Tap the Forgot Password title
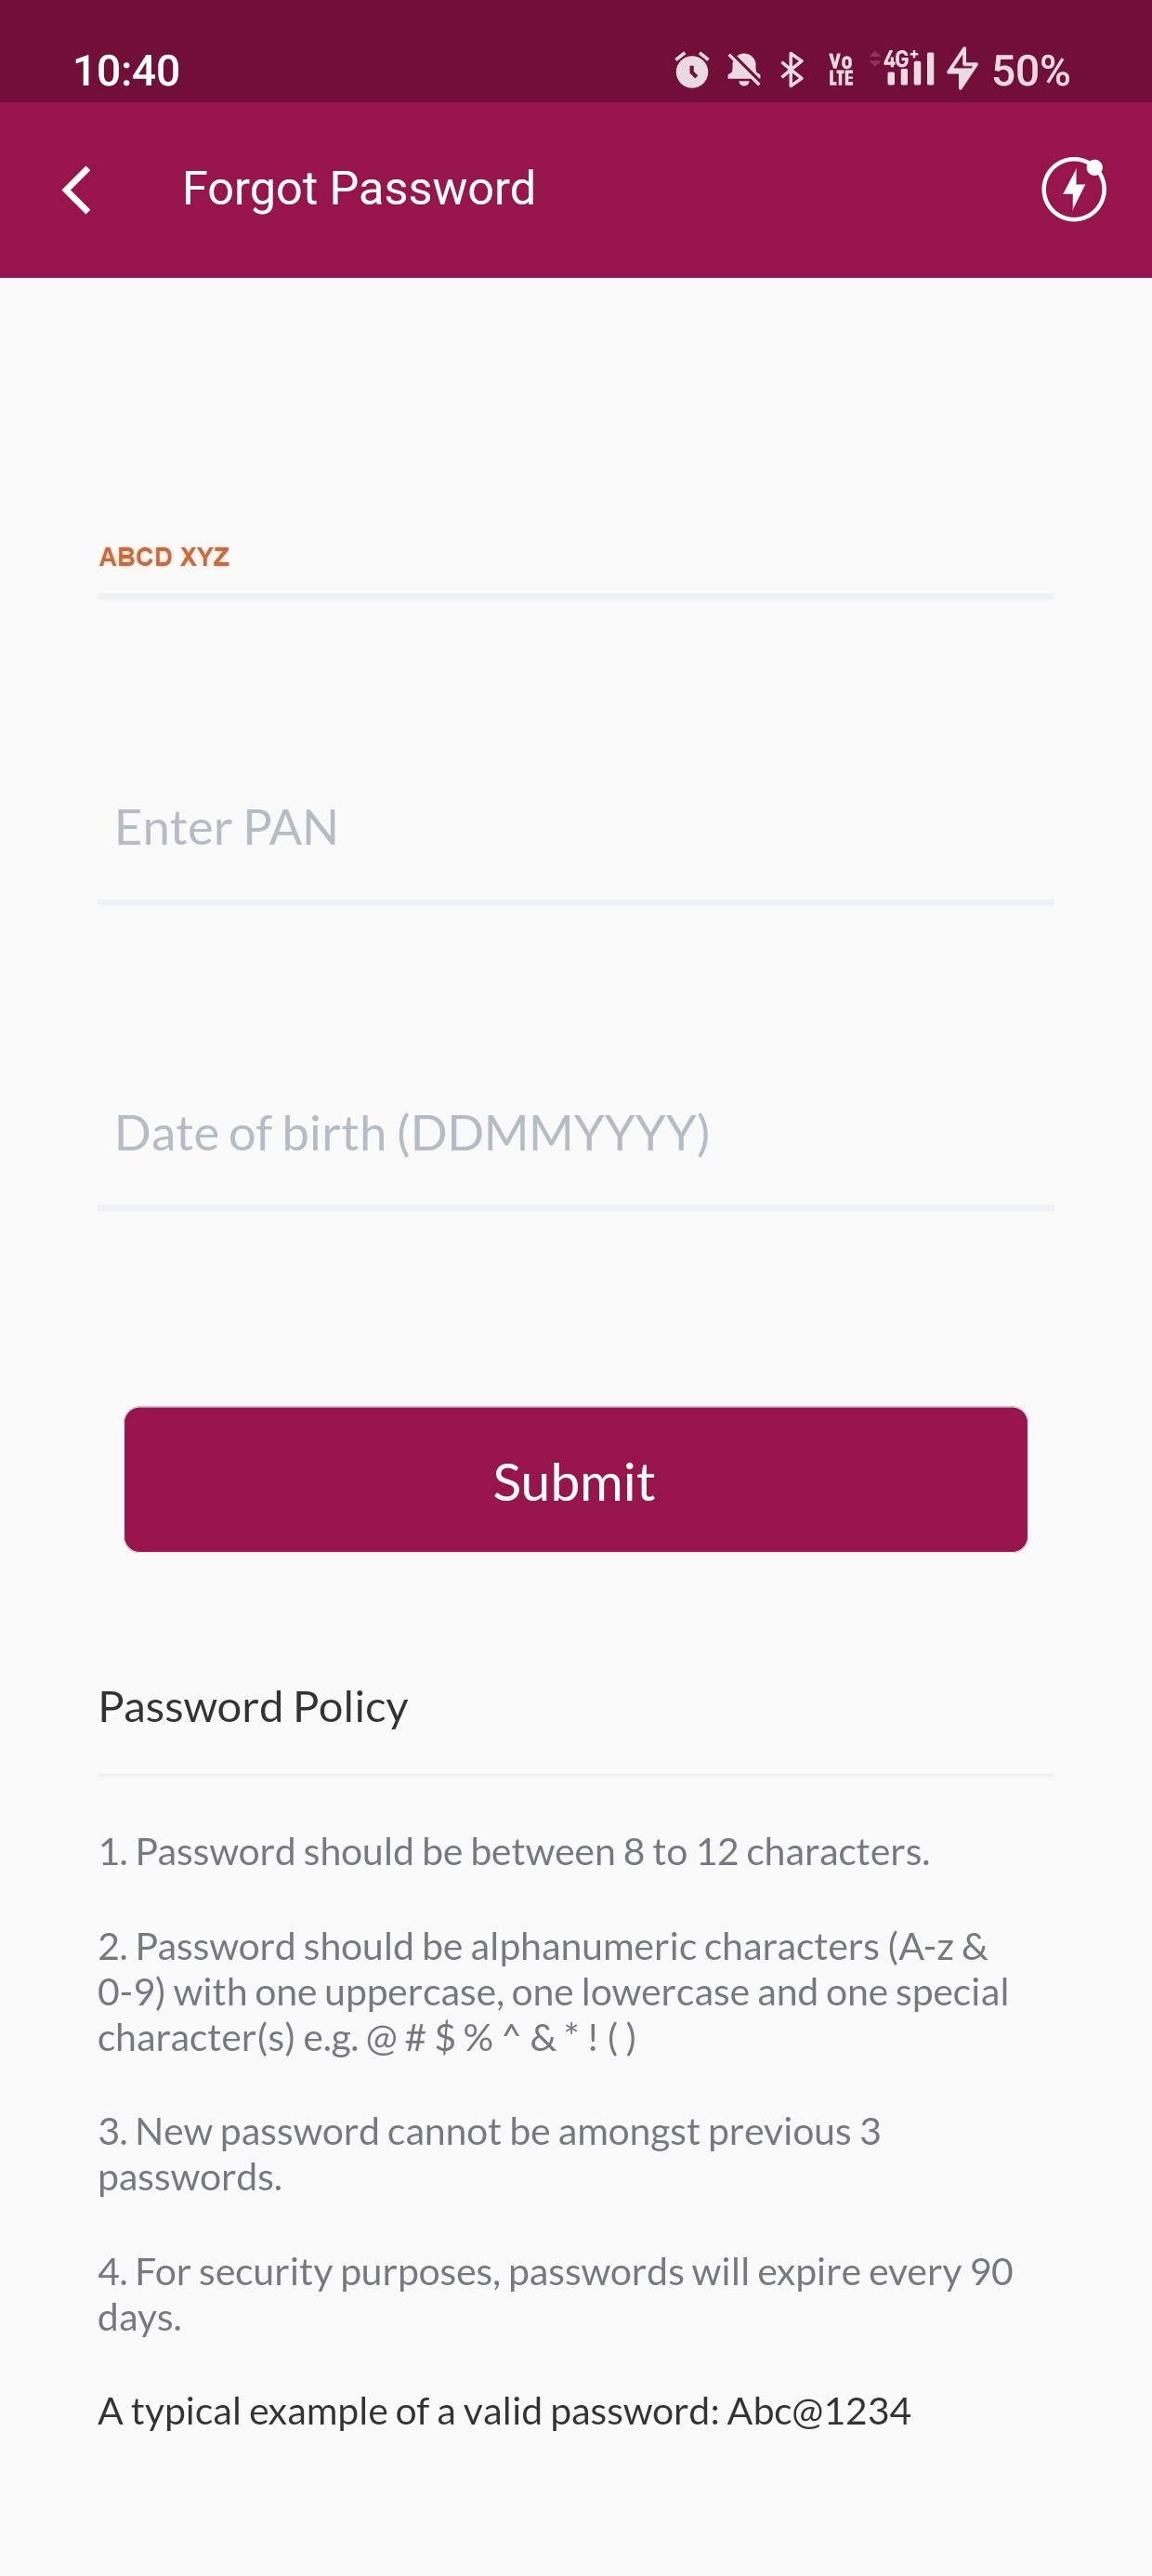The width and height of the screenshot is (1152, 2576). point(359,189)
